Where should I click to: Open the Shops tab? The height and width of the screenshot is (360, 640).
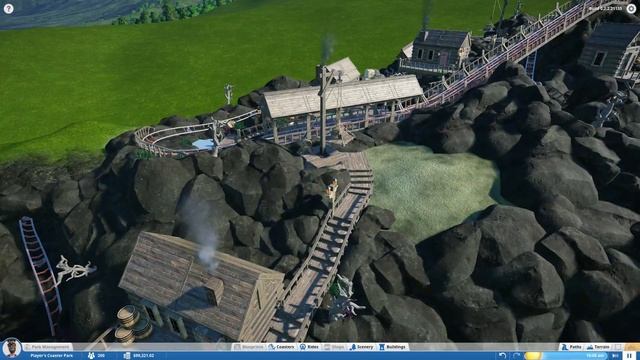[x=335, y=347]
